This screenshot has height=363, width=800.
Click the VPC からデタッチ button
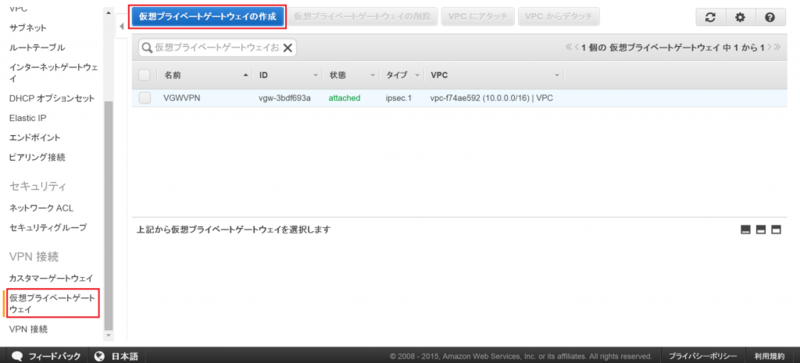[559, 16]
